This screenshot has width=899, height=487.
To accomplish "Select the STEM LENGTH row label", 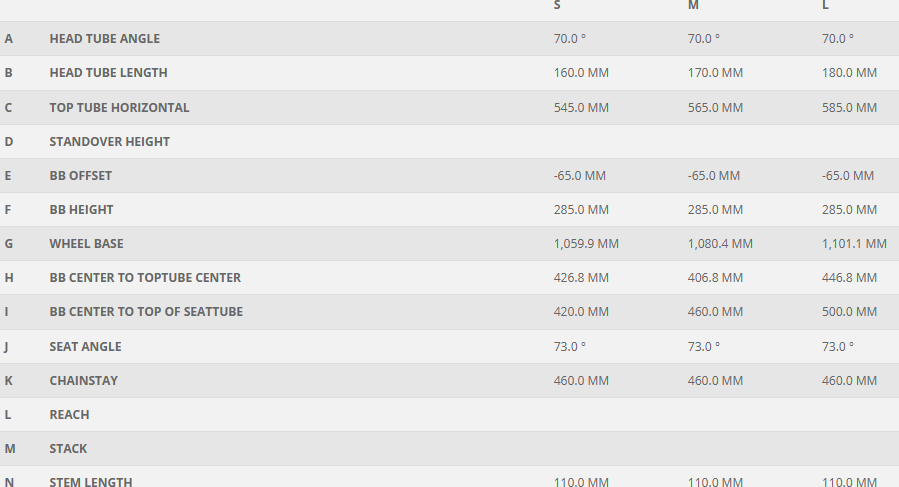I will pos(90,481).
